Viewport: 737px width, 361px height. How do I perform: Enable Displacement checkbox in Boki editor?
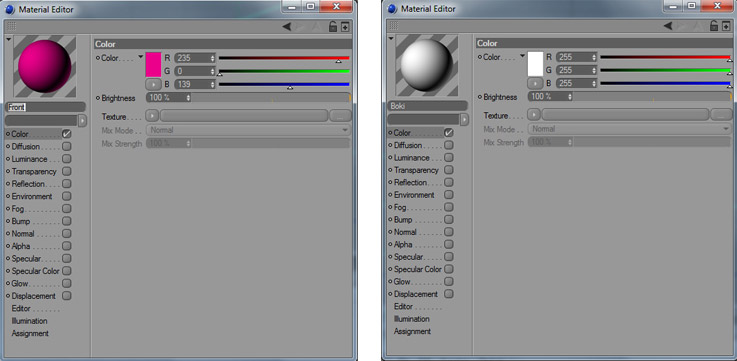[449, 294]
